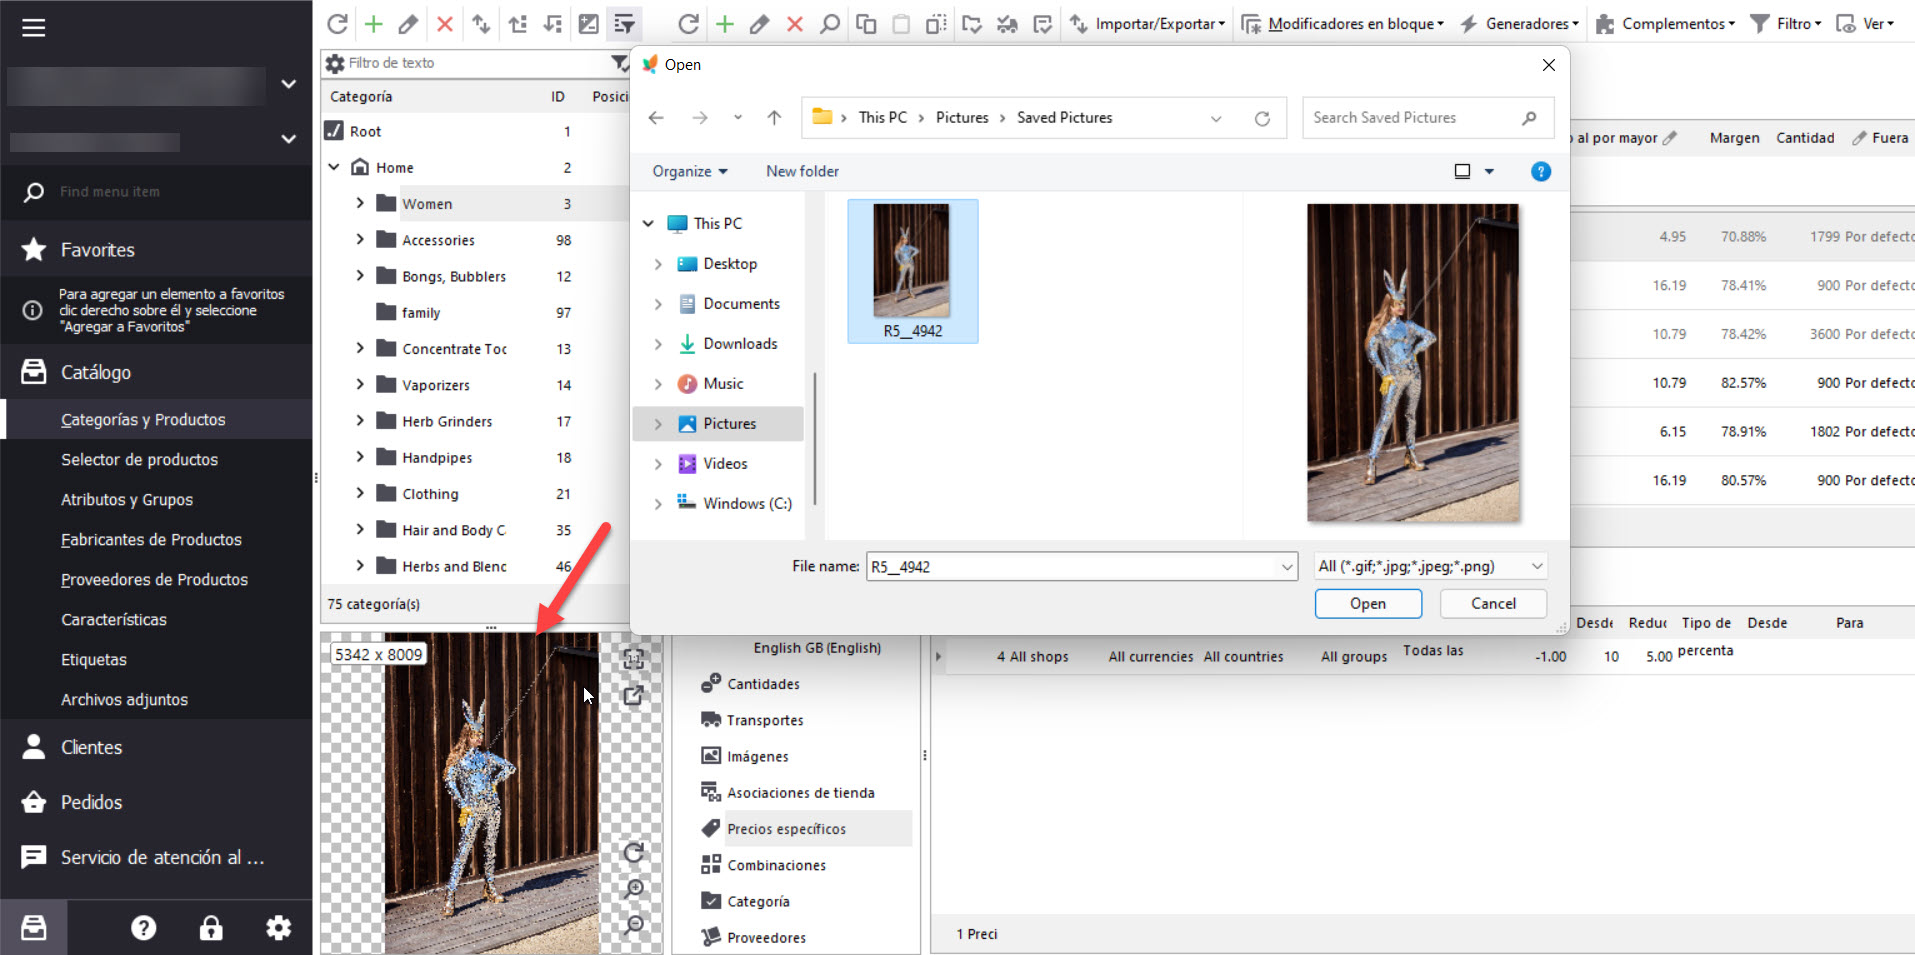Open Atributos y Grupos in the sidebar
This screenshot has width=1915, height=955.
pos(127,500)
